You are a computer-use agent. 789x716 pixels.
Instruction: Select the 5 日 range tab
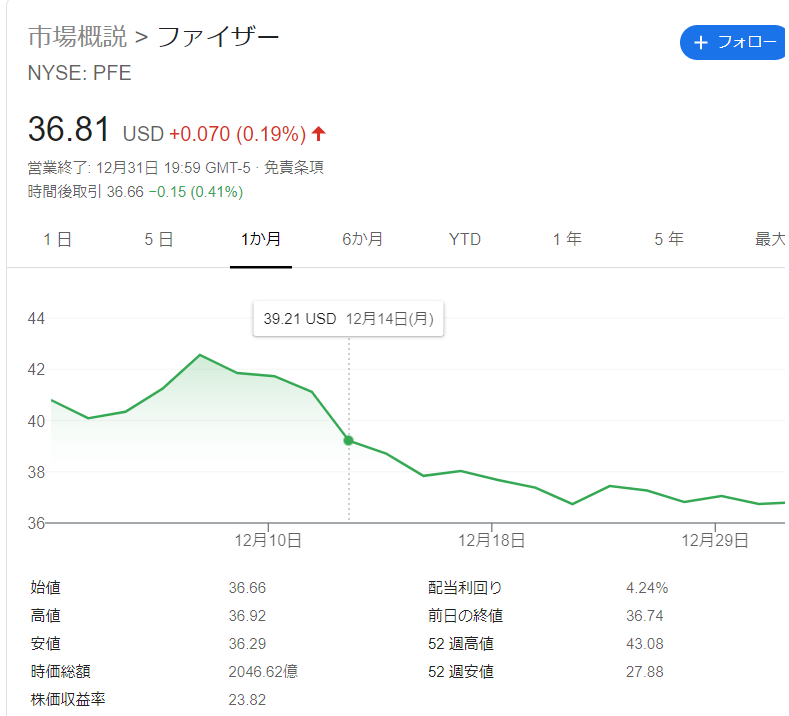coord(159,240)
